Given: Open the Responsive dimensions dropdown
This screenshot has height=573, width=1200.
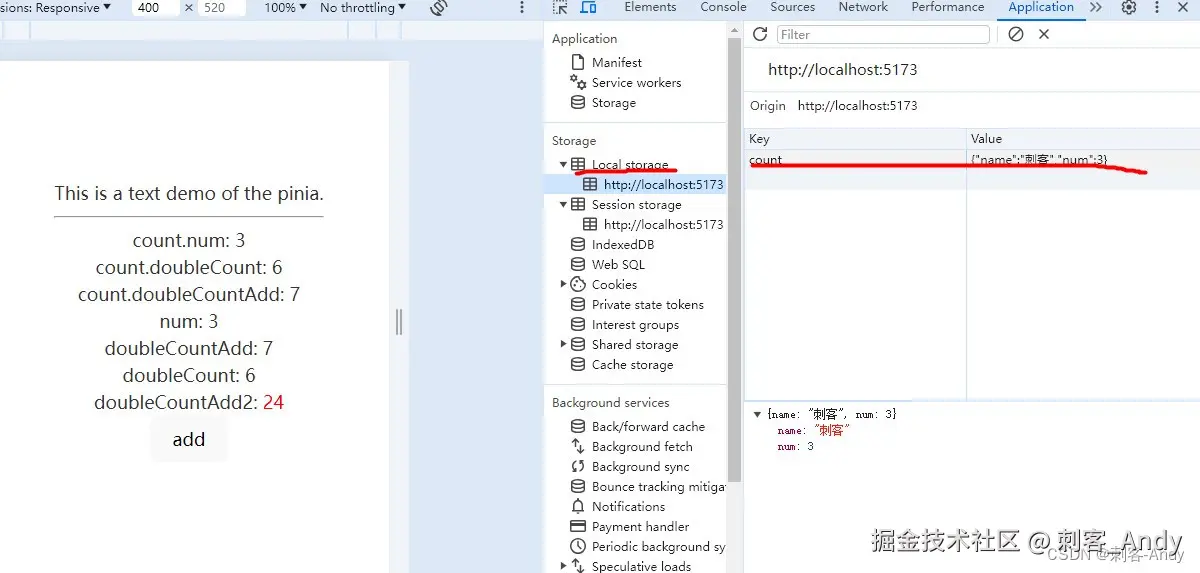Looking at the screenshot, I should [x=56, y=8].
